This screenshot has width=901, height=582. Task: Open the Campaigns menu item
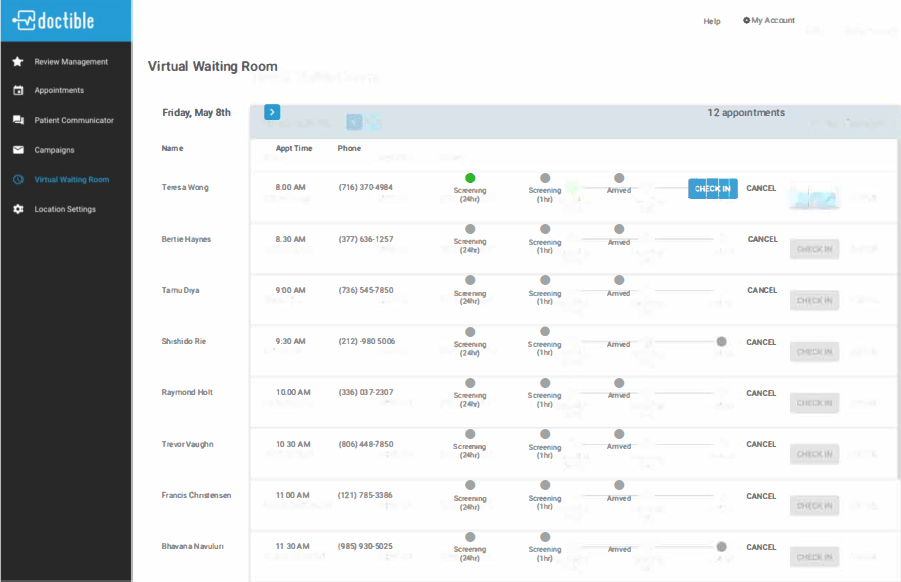[x=54, y=150]
